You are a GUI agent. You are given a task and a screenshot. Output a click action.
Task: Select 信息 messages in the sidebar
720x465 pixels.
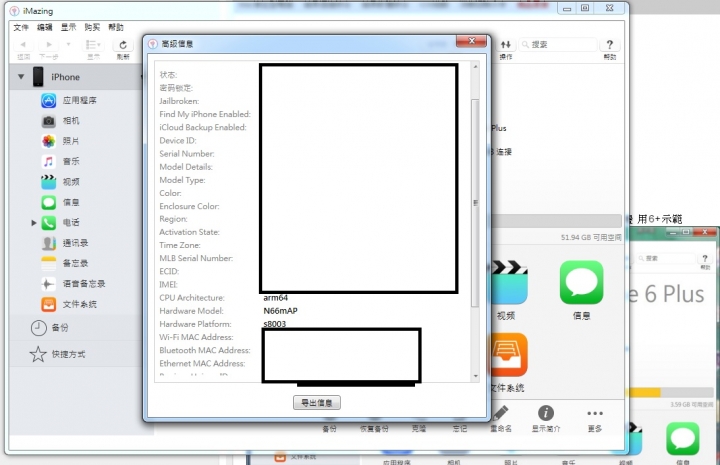click(61, 202)
